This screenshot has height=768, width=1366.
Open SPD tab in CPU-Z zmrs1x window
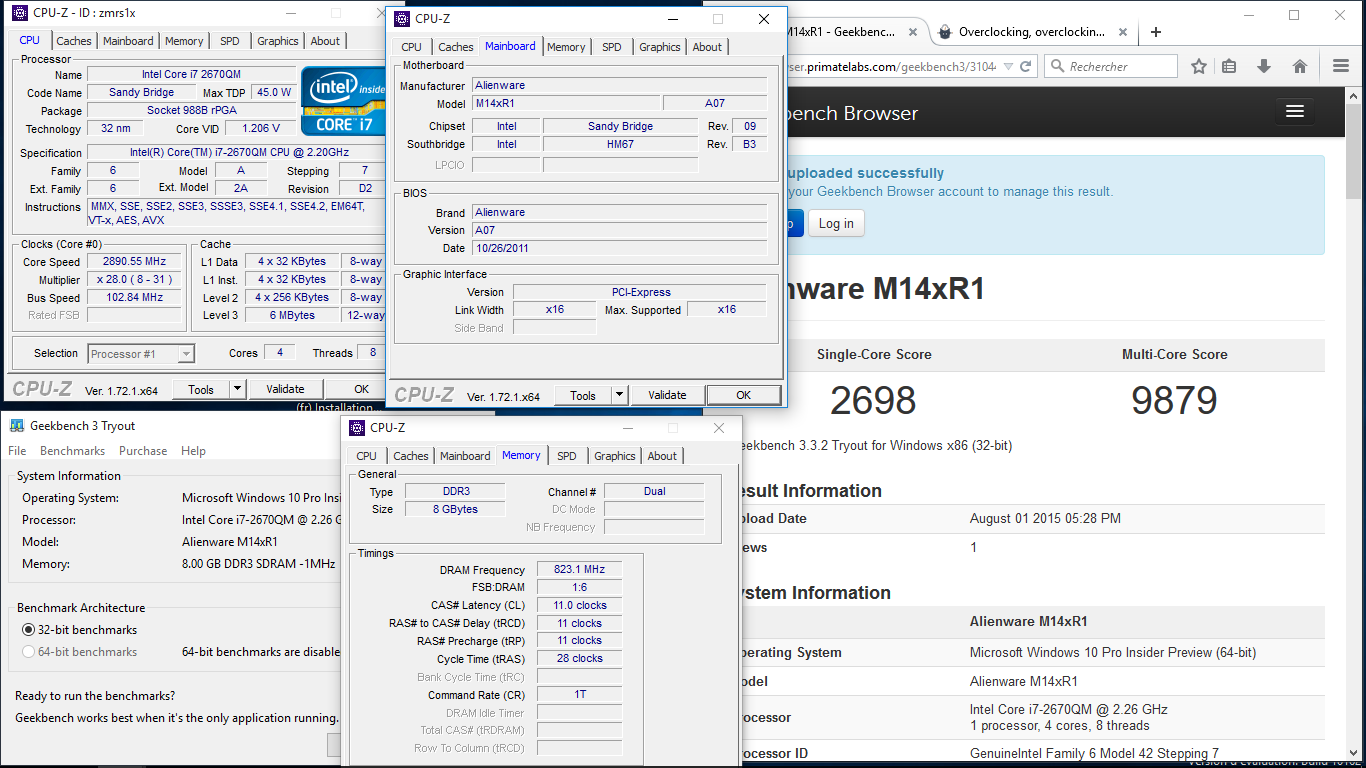pos(230,41)
